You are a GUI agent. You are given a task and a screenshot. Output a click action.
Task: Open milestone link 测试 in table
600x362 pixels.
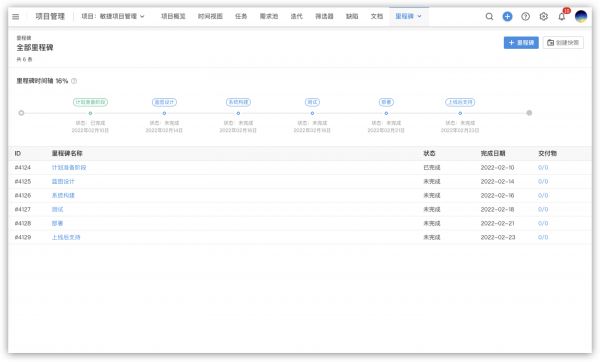click(x=57, y=209)
